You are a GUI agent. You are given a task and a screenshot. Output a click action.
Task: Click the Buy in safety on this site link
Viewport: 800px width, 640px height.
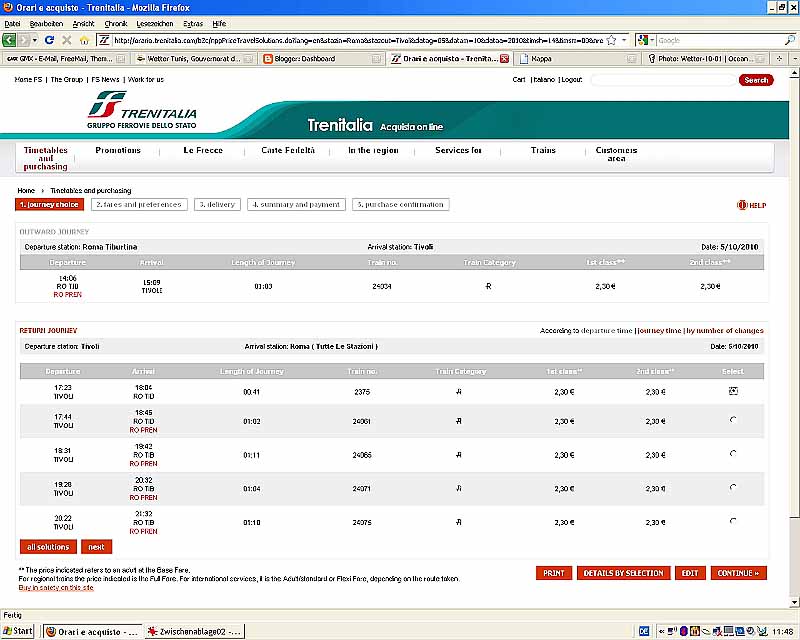[x=56, y=587]
